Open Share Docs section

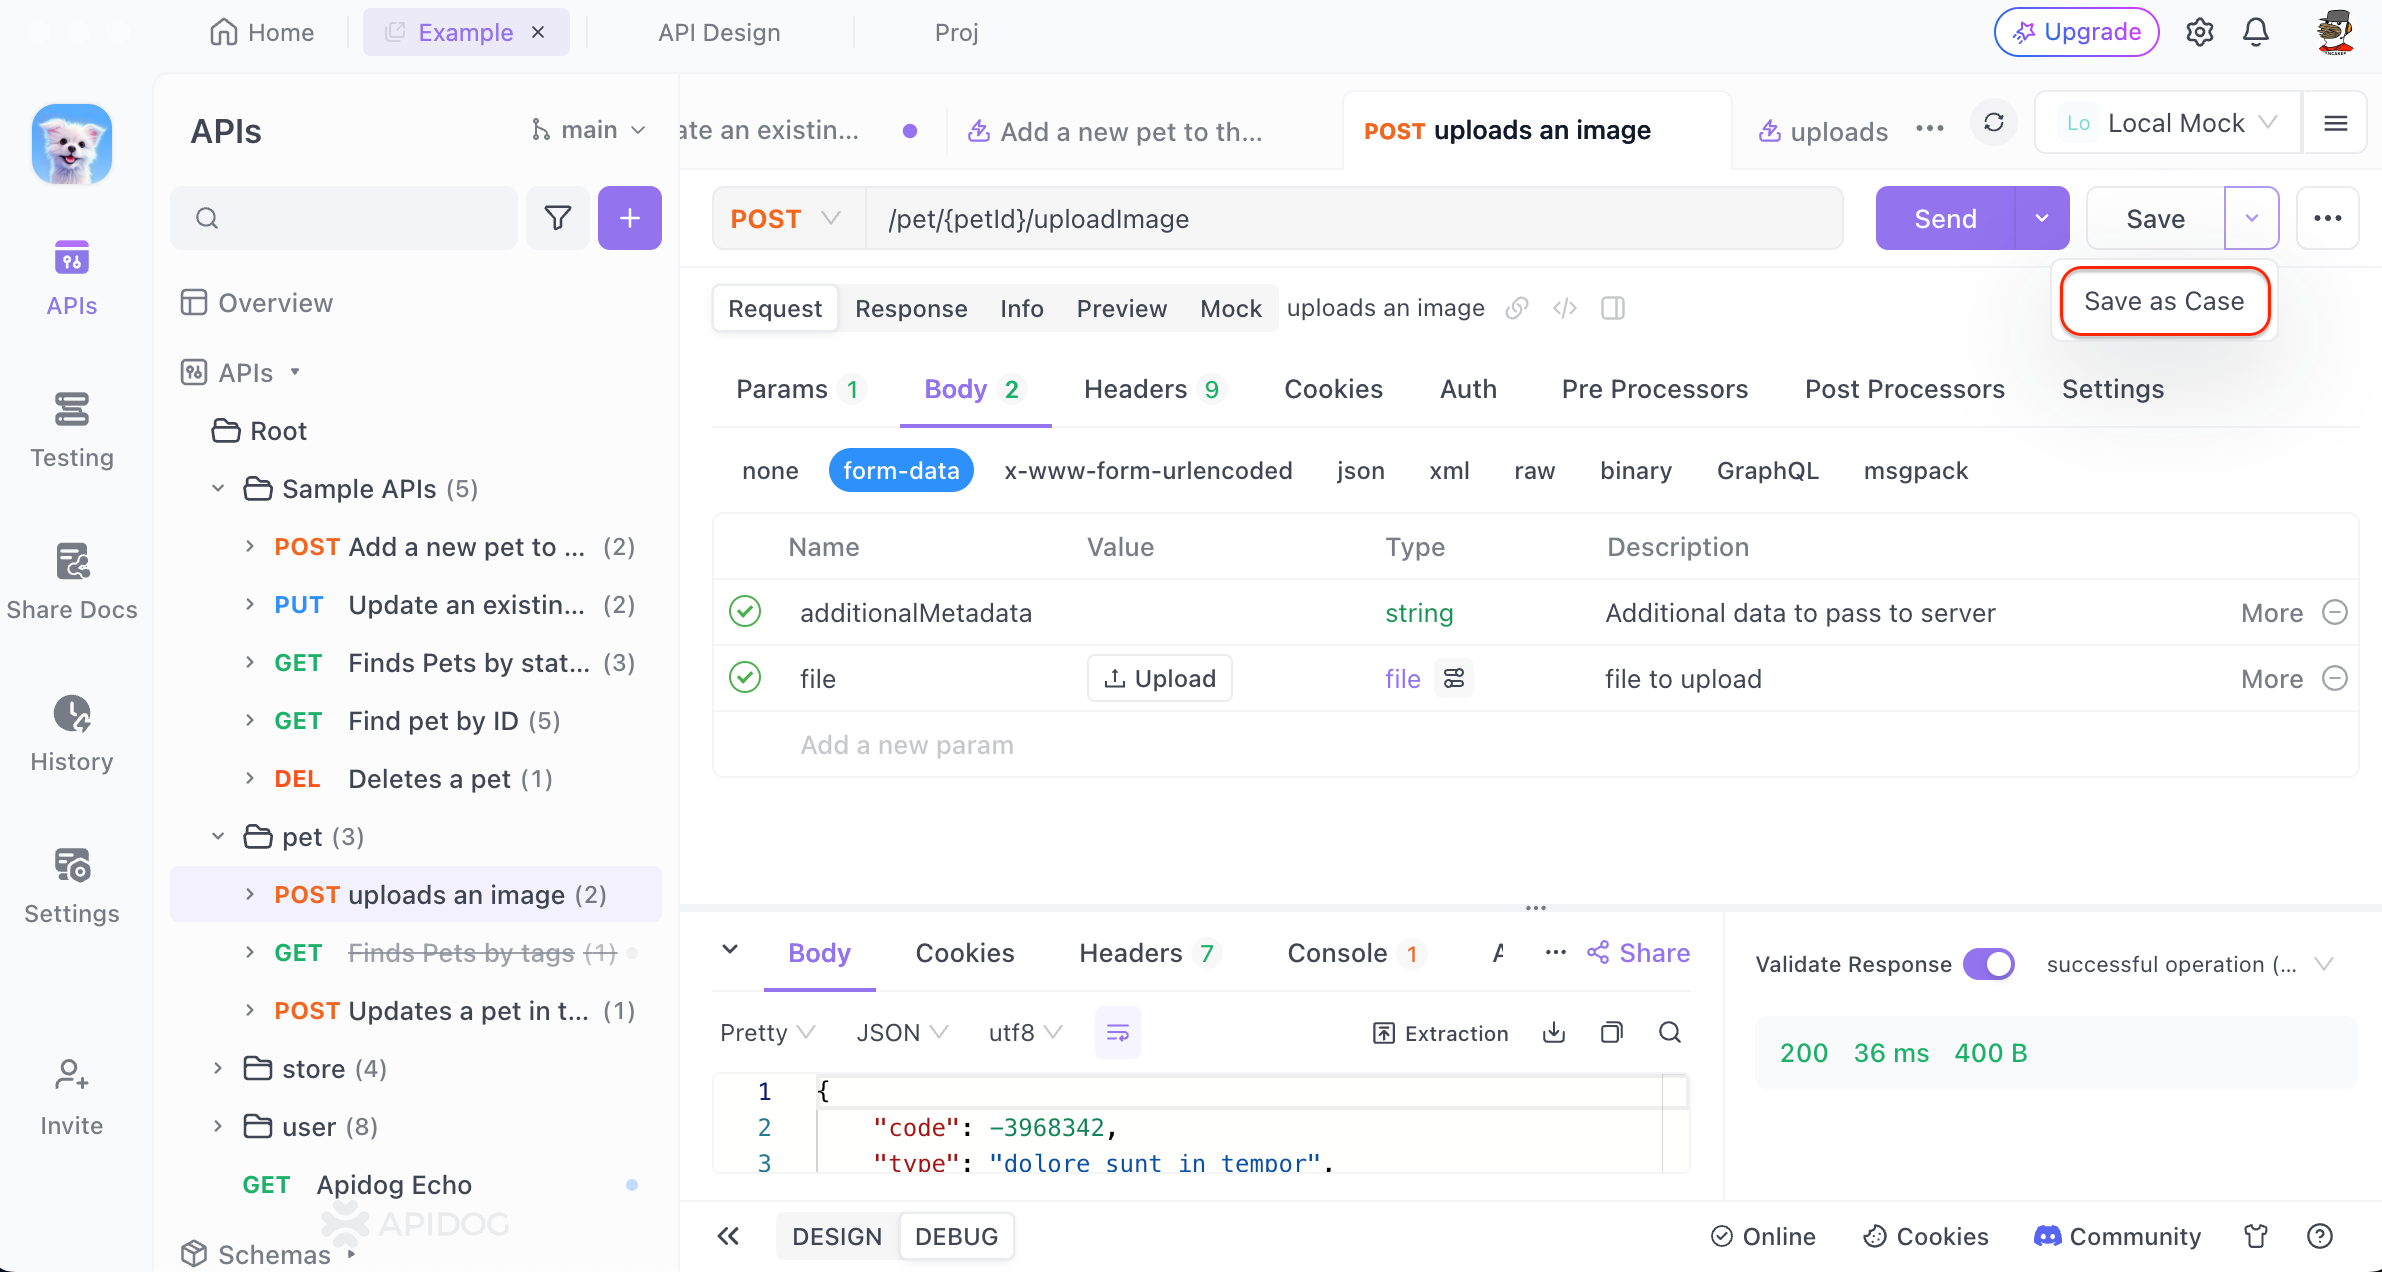pyautogui.click(x=72, y=583)
